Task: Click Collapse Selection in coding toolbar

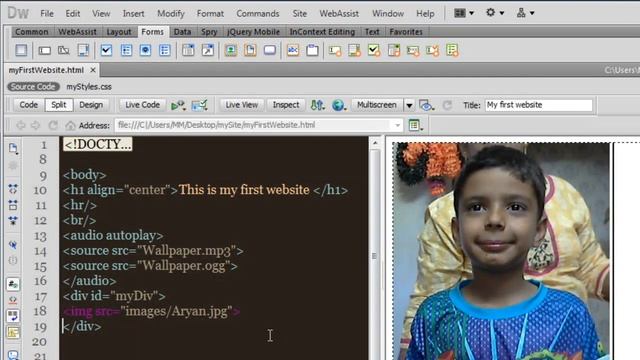Action: click(13, 205)
